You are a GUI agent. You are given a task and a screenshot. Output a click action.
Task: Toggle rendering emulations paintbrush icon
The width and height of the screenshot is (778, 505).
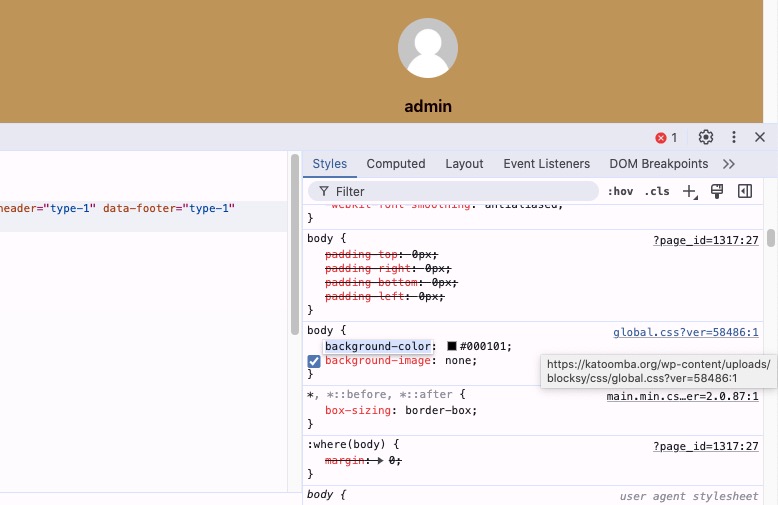point(717,191)
